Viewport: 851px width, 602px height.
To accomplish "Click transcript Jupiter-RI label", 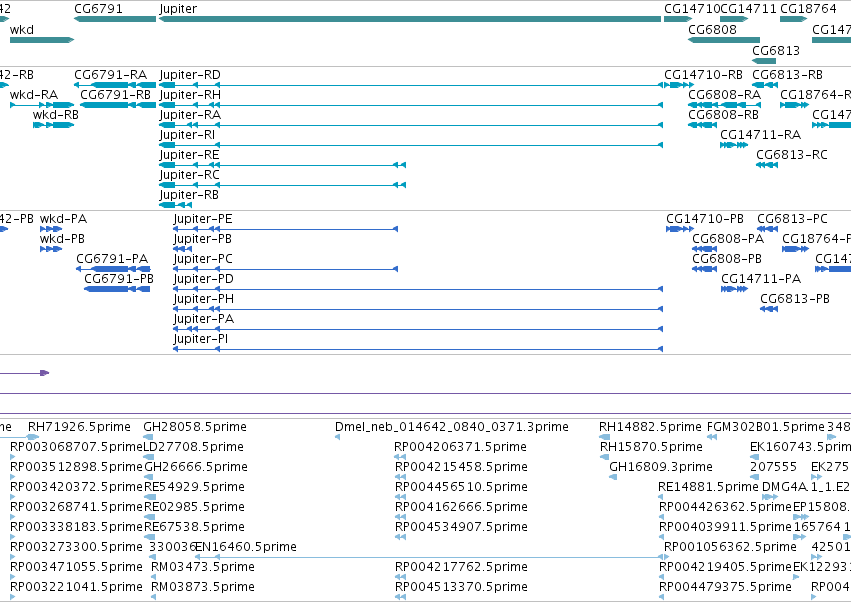I will pyautogui.click(x=187, y=135).
